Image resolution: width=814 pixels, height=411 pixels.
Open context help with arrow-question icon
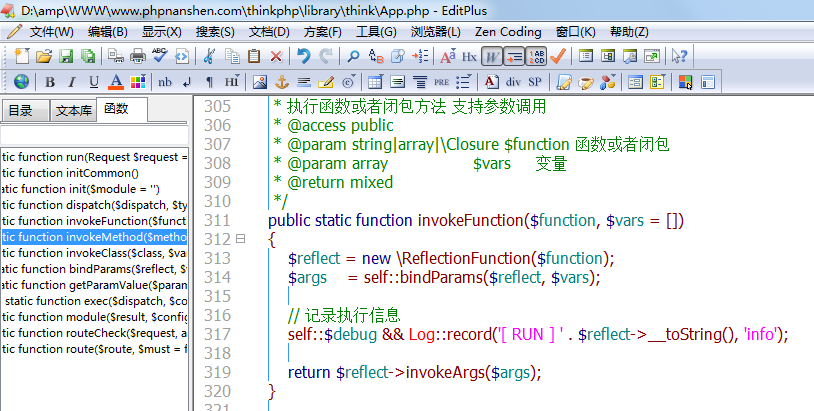click(679, 56)
